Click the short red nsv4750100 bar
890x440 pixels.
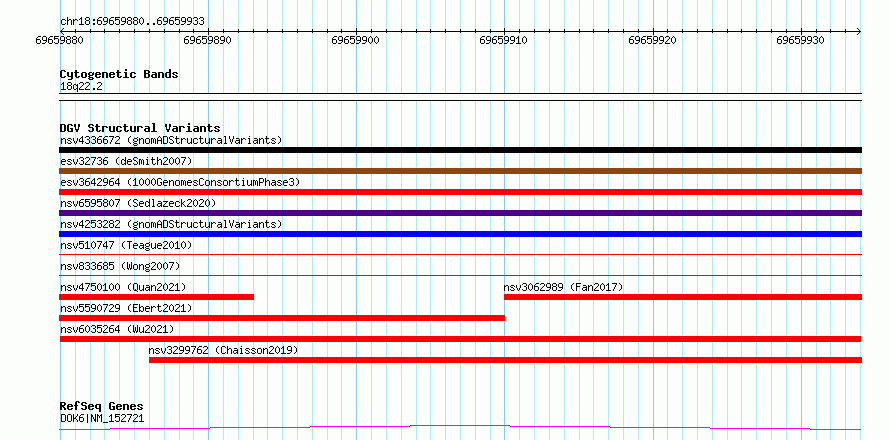tap(156, 297)
